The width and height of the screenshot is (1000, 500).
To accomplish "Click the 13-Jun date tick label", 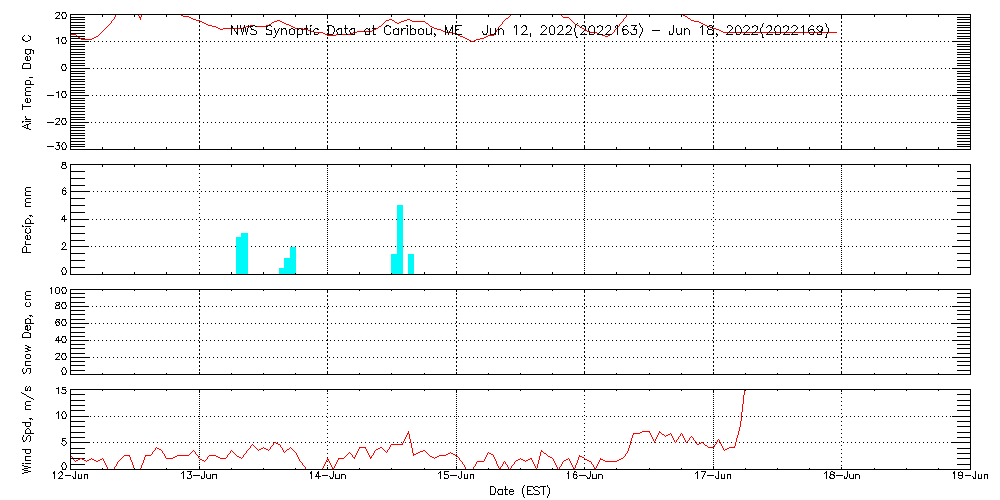I will point(200,477).
